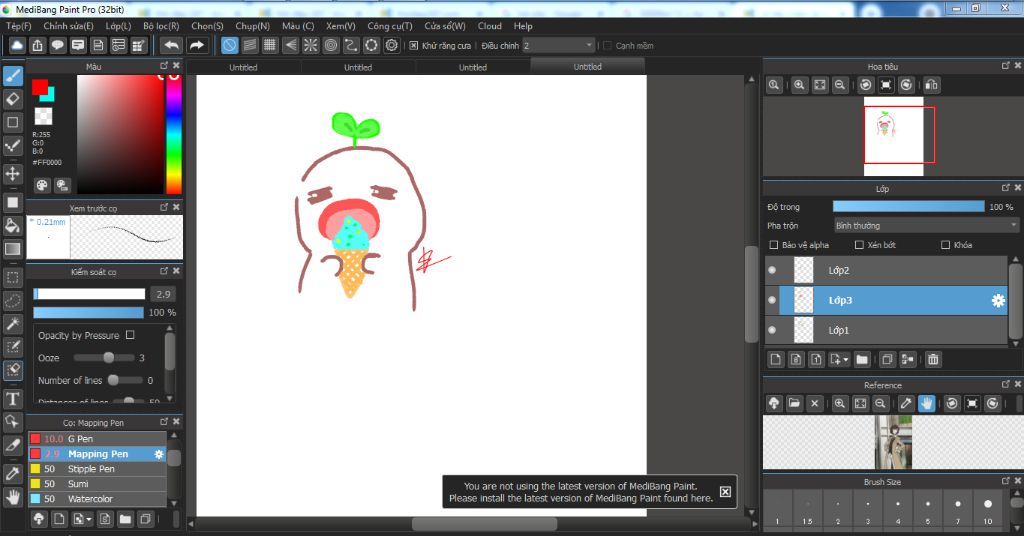1024x536 pixels.
Task: Enable Cạnh mềm checkbox
Action: point(607,46)
